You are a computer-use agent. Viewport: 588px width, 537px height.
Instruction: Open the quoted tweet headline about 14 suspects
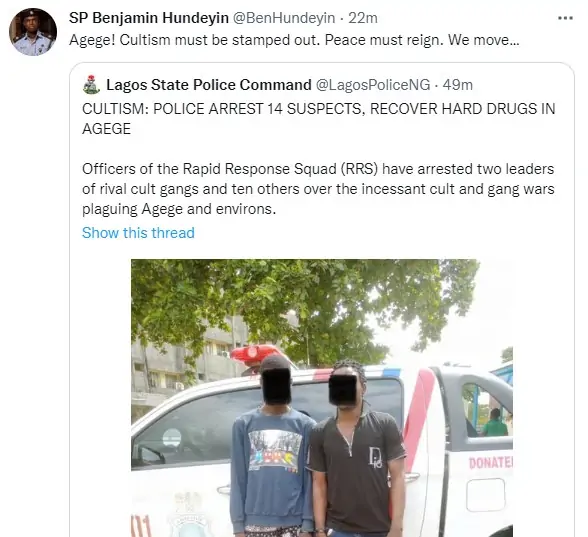click(x=318, y=118)
